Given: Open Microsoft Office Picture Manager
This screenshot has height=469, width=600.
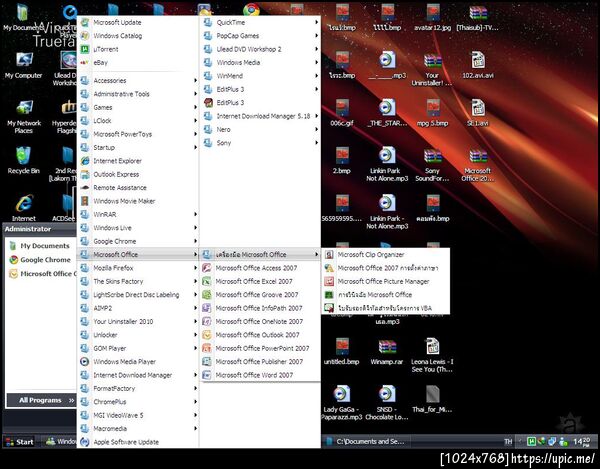Looking at the screenshot, I should coord(386,281).
